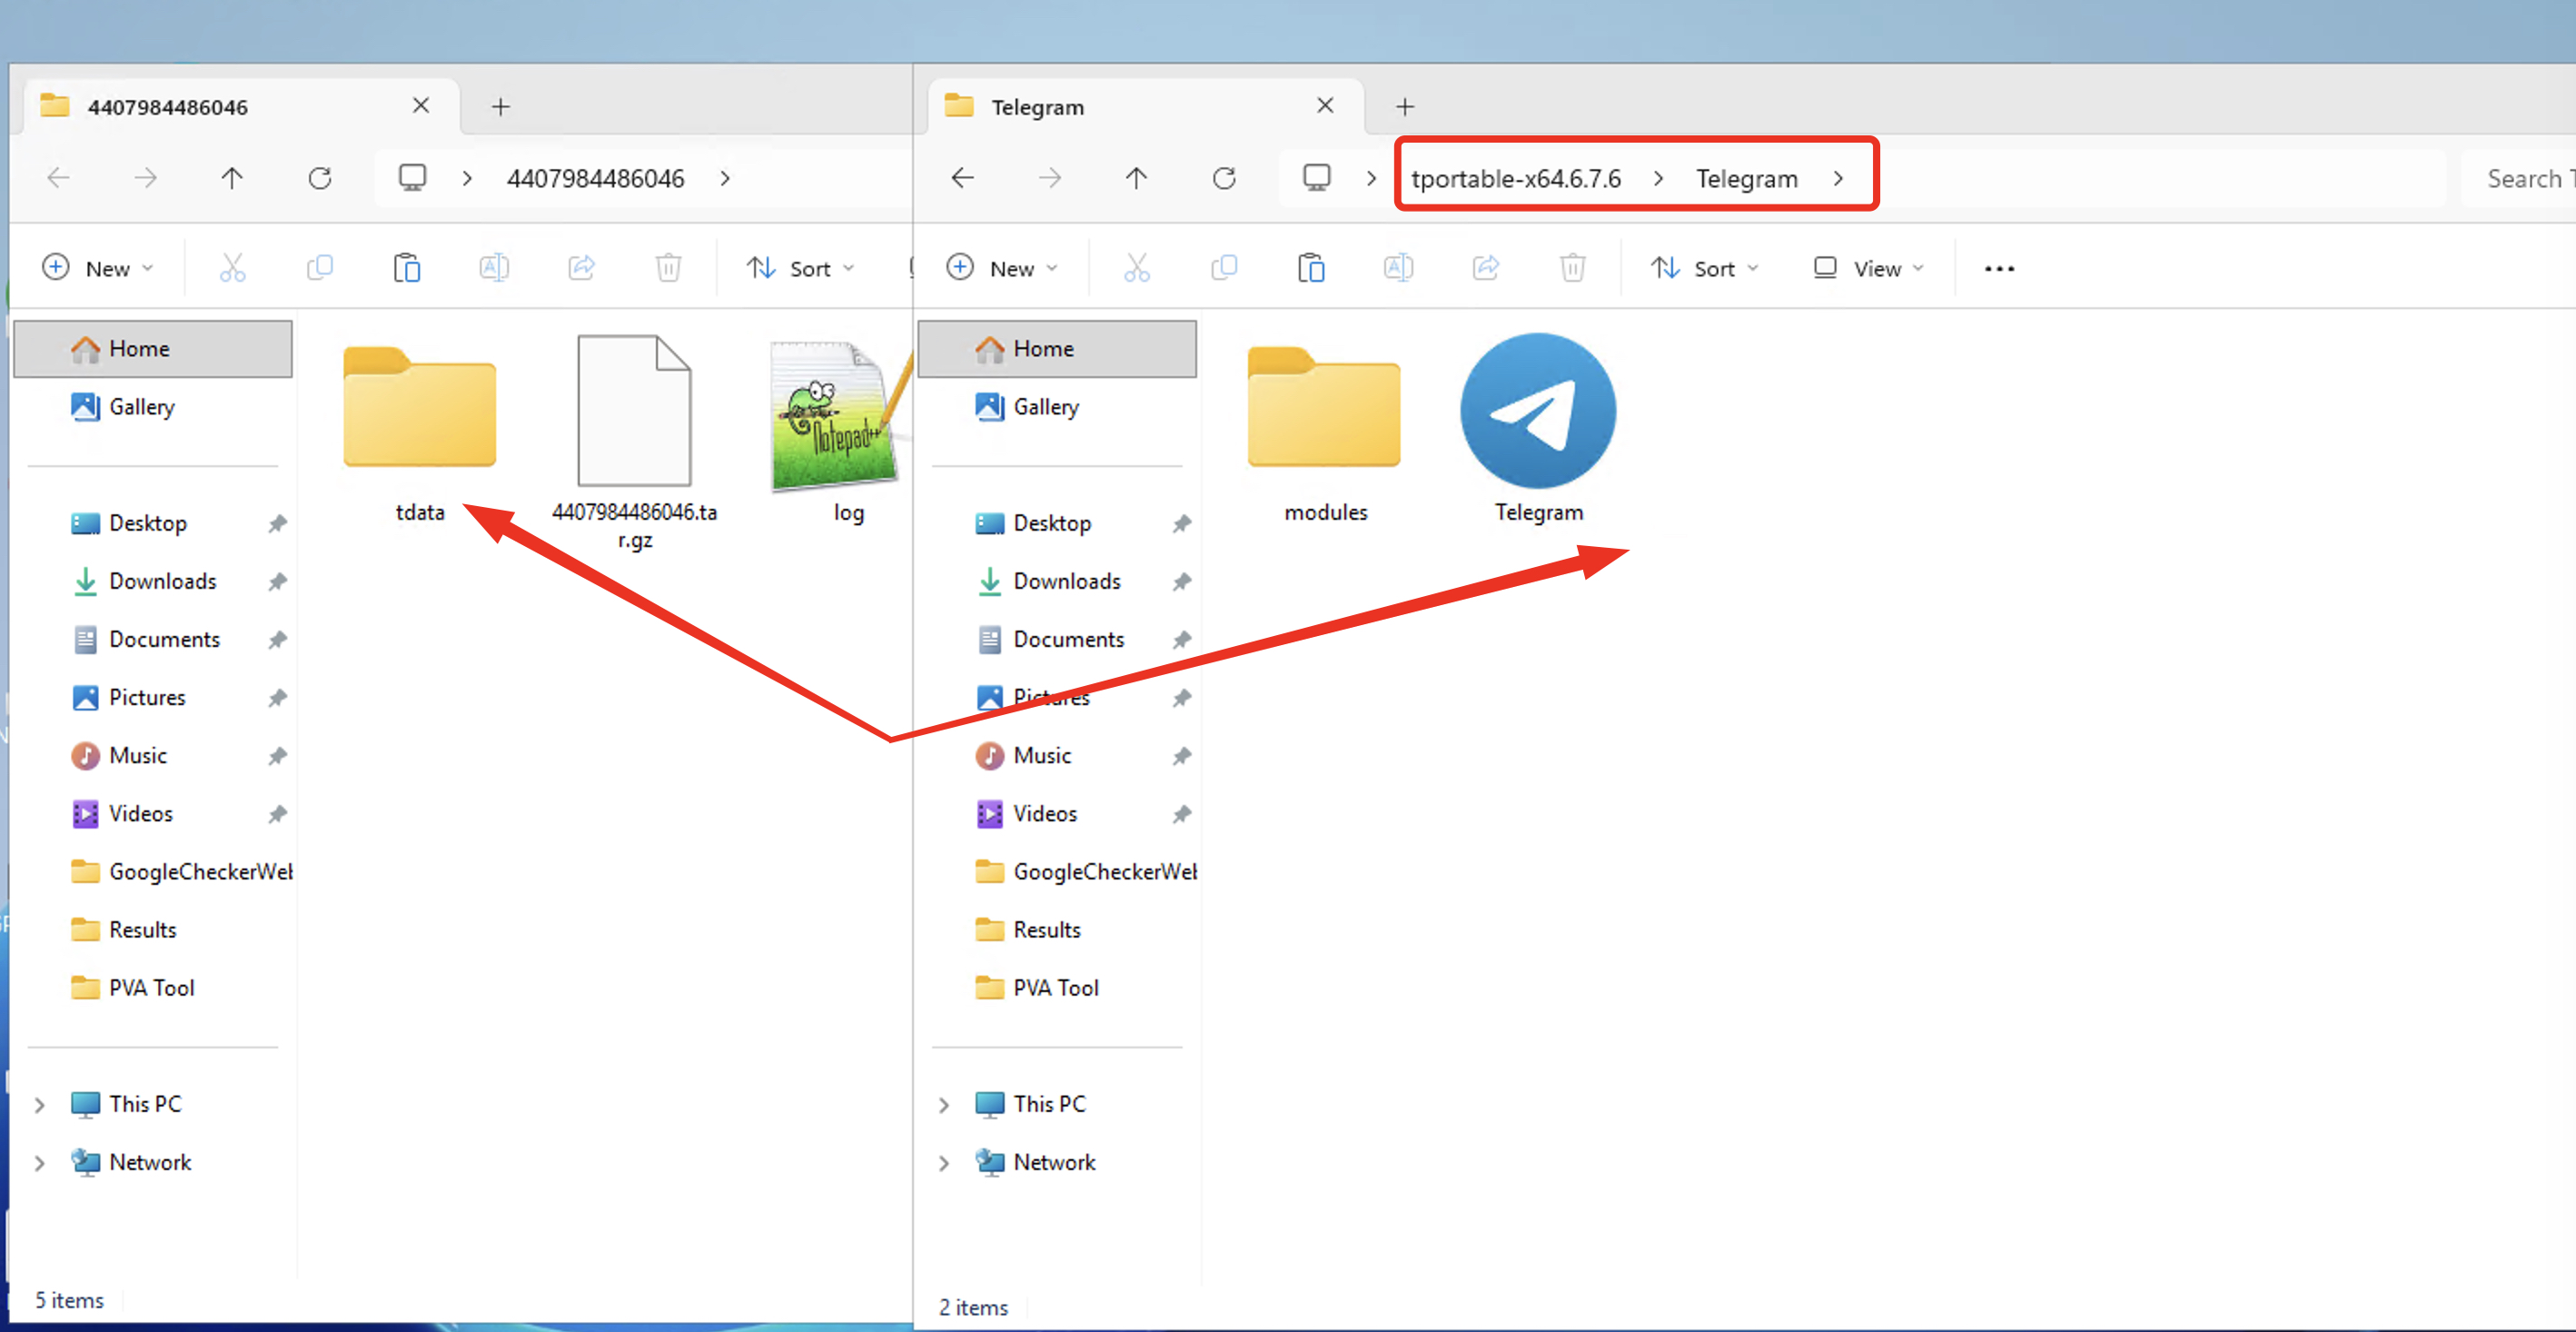Open New dropdown in left window
Viewport: 2576px width, 1332px height.
click(98, 268)
